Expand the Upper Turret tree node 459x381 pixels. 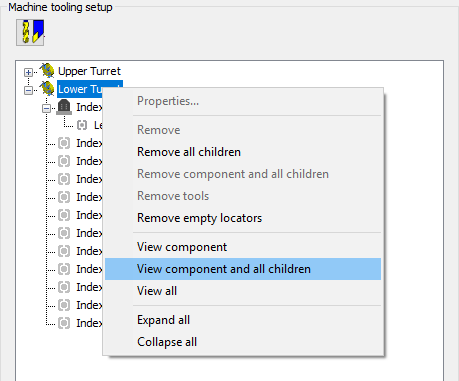coord(29,72)
